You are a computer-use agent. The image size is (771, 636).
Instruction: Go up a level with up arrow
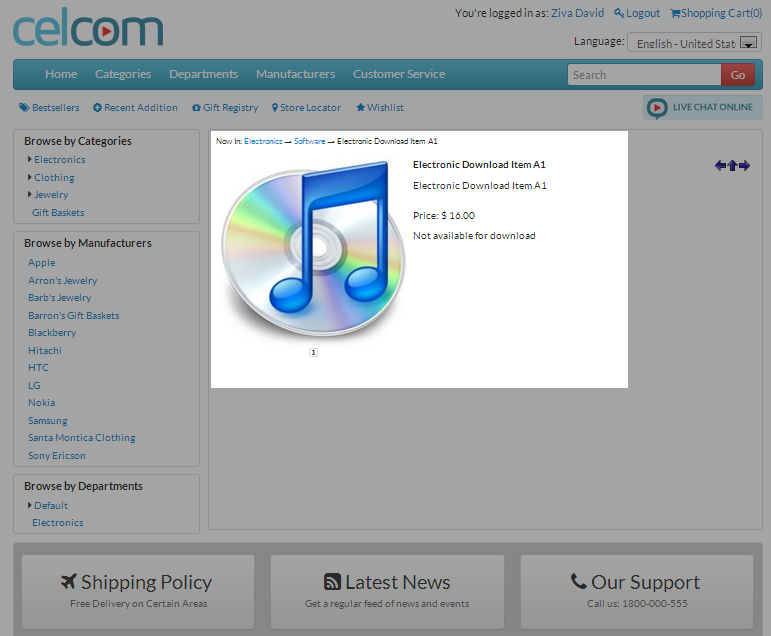tap(732, 166)
